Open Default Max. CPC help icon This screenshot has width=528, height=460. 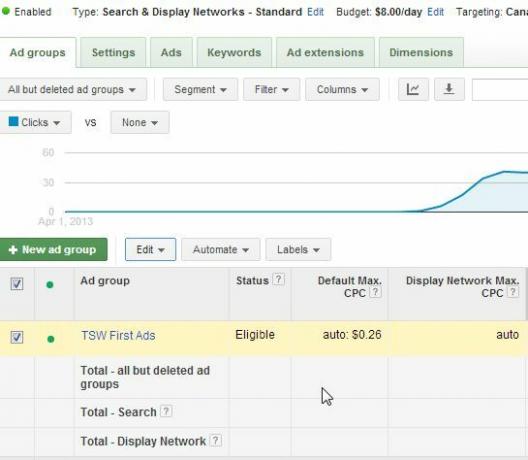point(376,292)
